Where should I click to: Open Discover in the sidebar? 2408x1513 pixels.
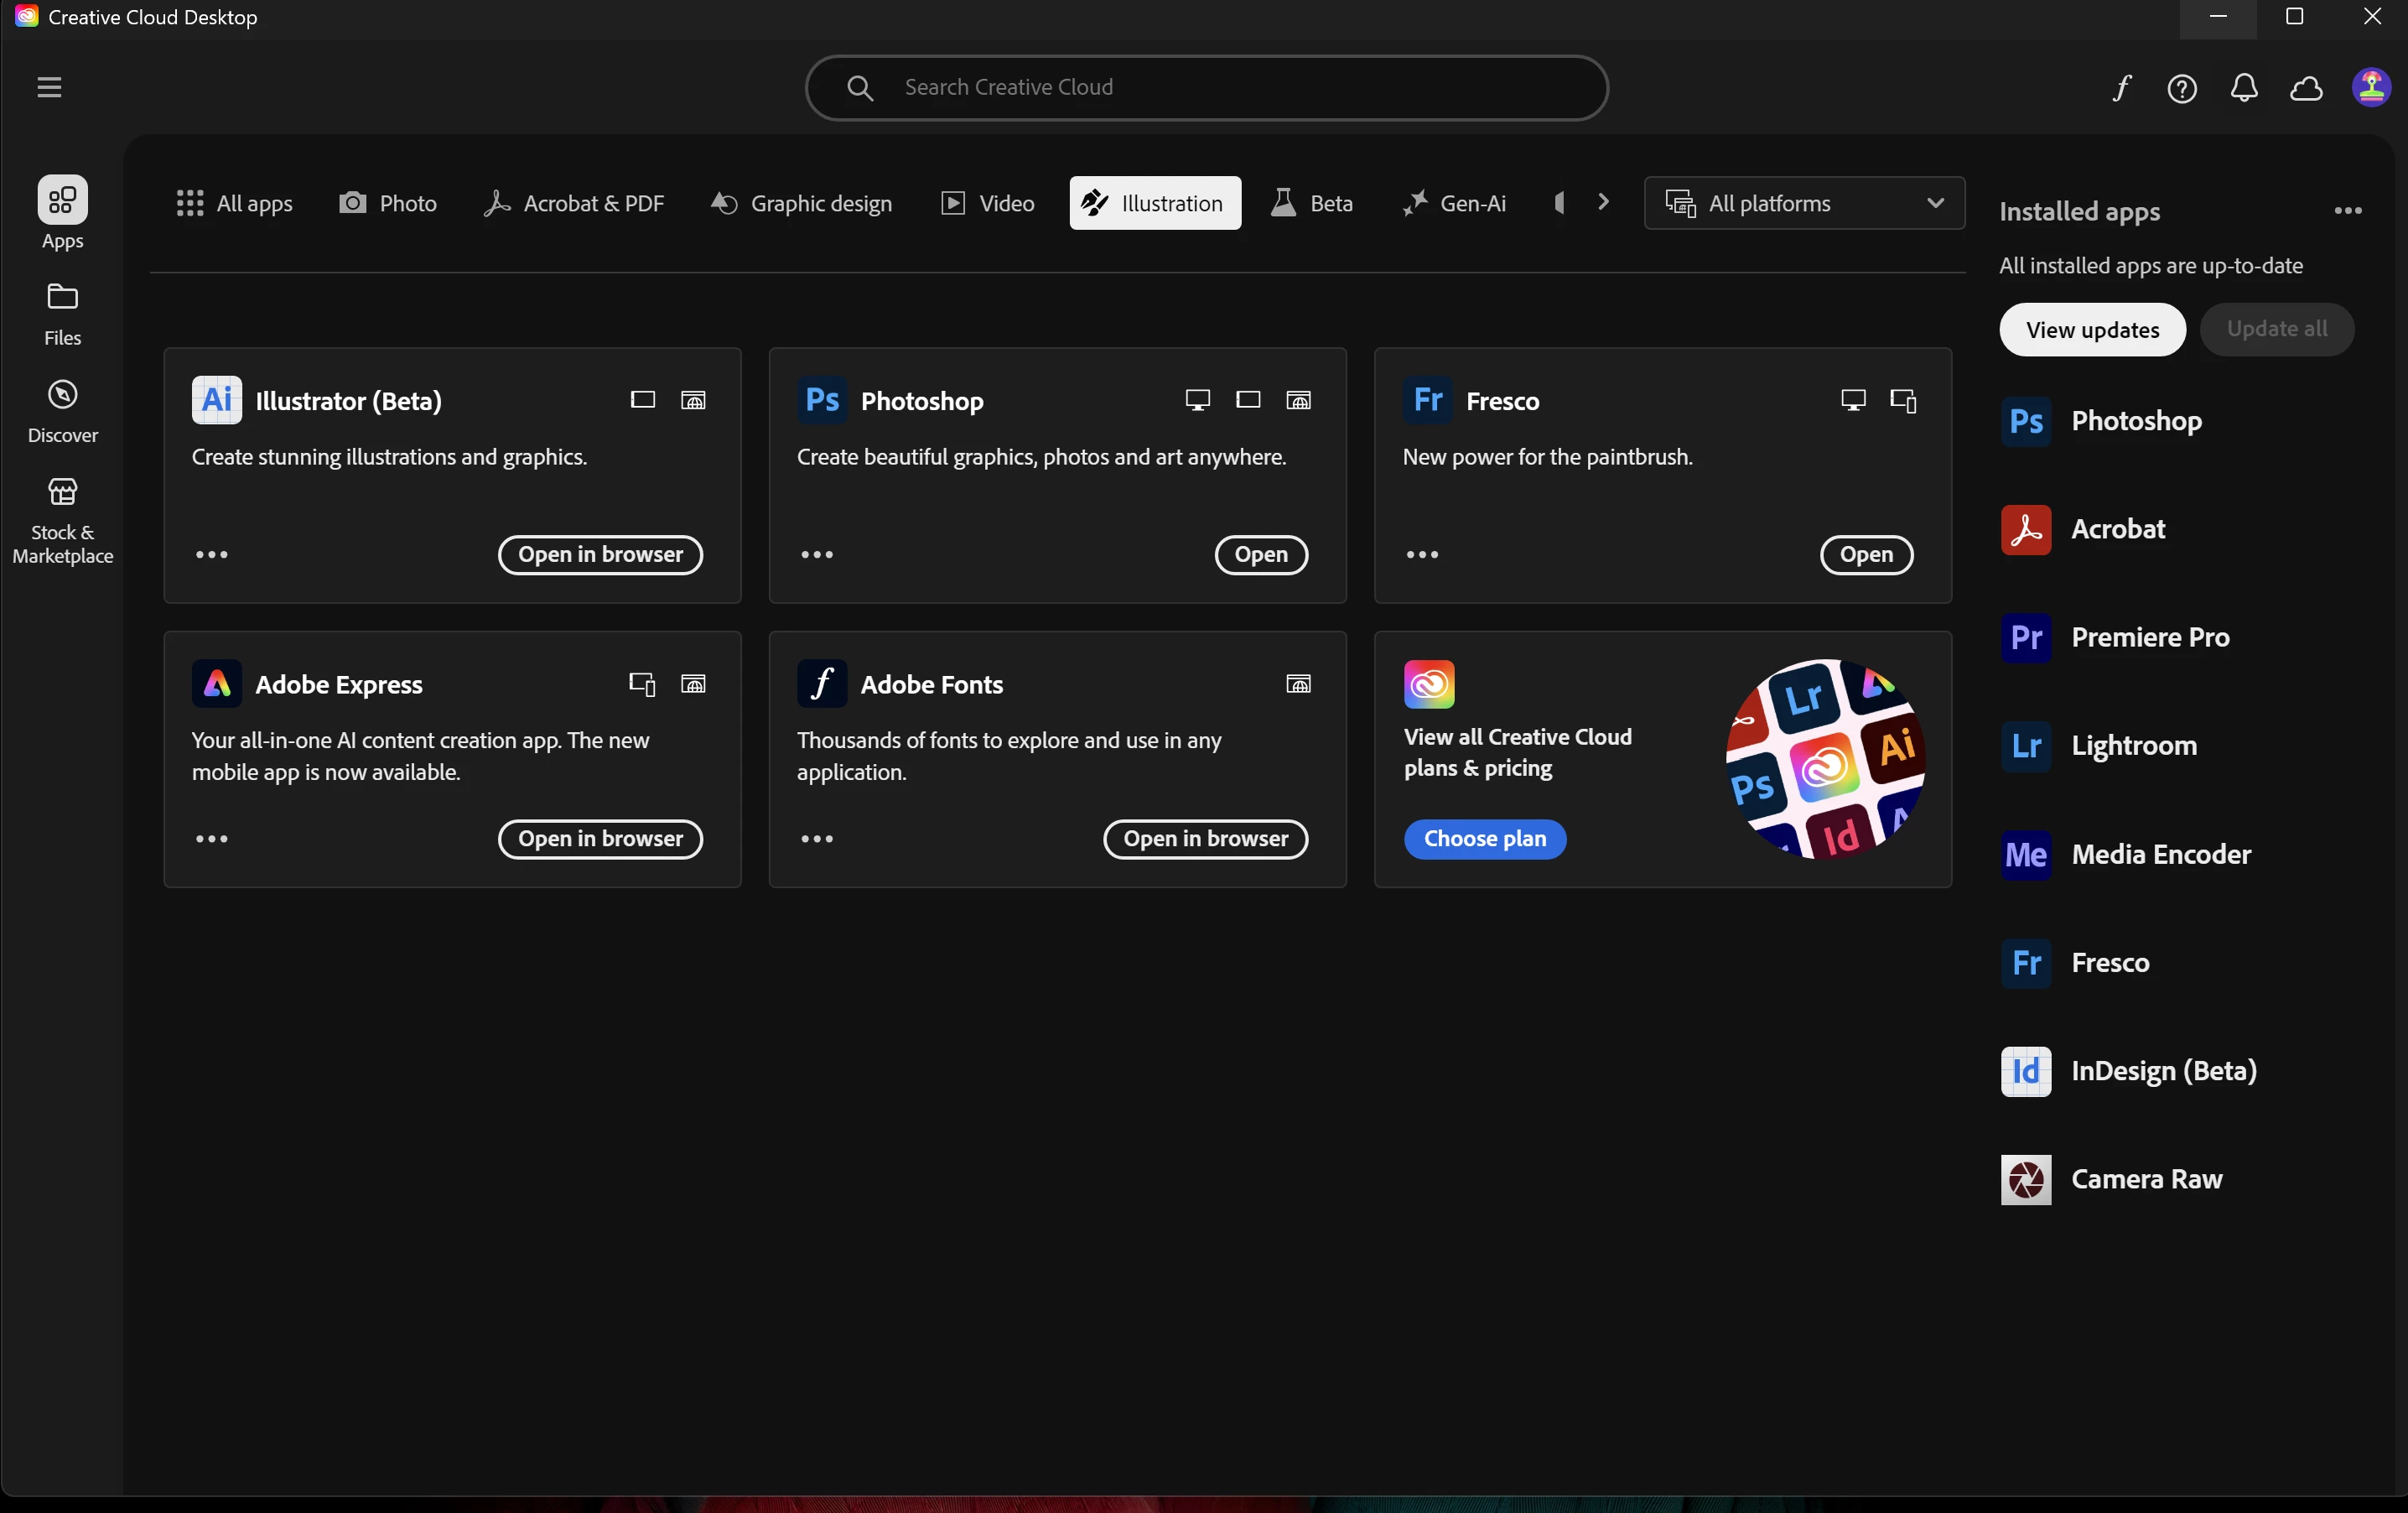point(62,410)
